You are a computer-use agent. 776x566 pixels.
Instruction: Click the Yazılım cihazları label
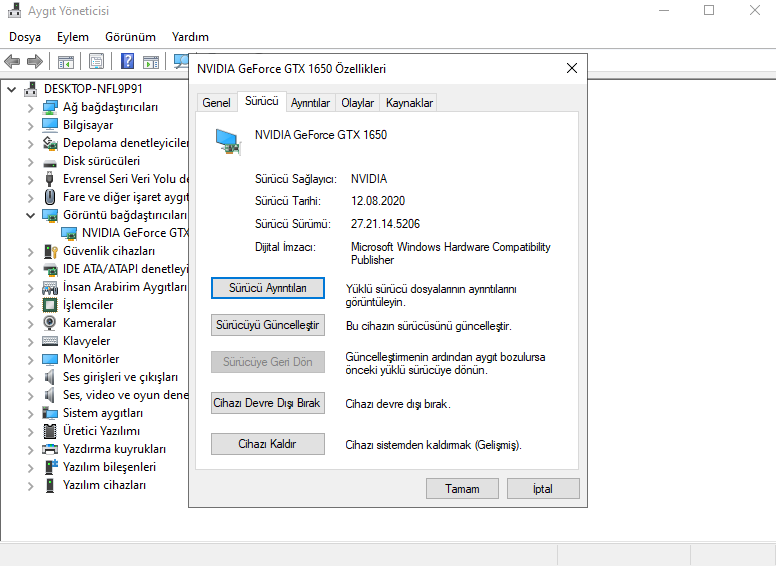(104, 485)
